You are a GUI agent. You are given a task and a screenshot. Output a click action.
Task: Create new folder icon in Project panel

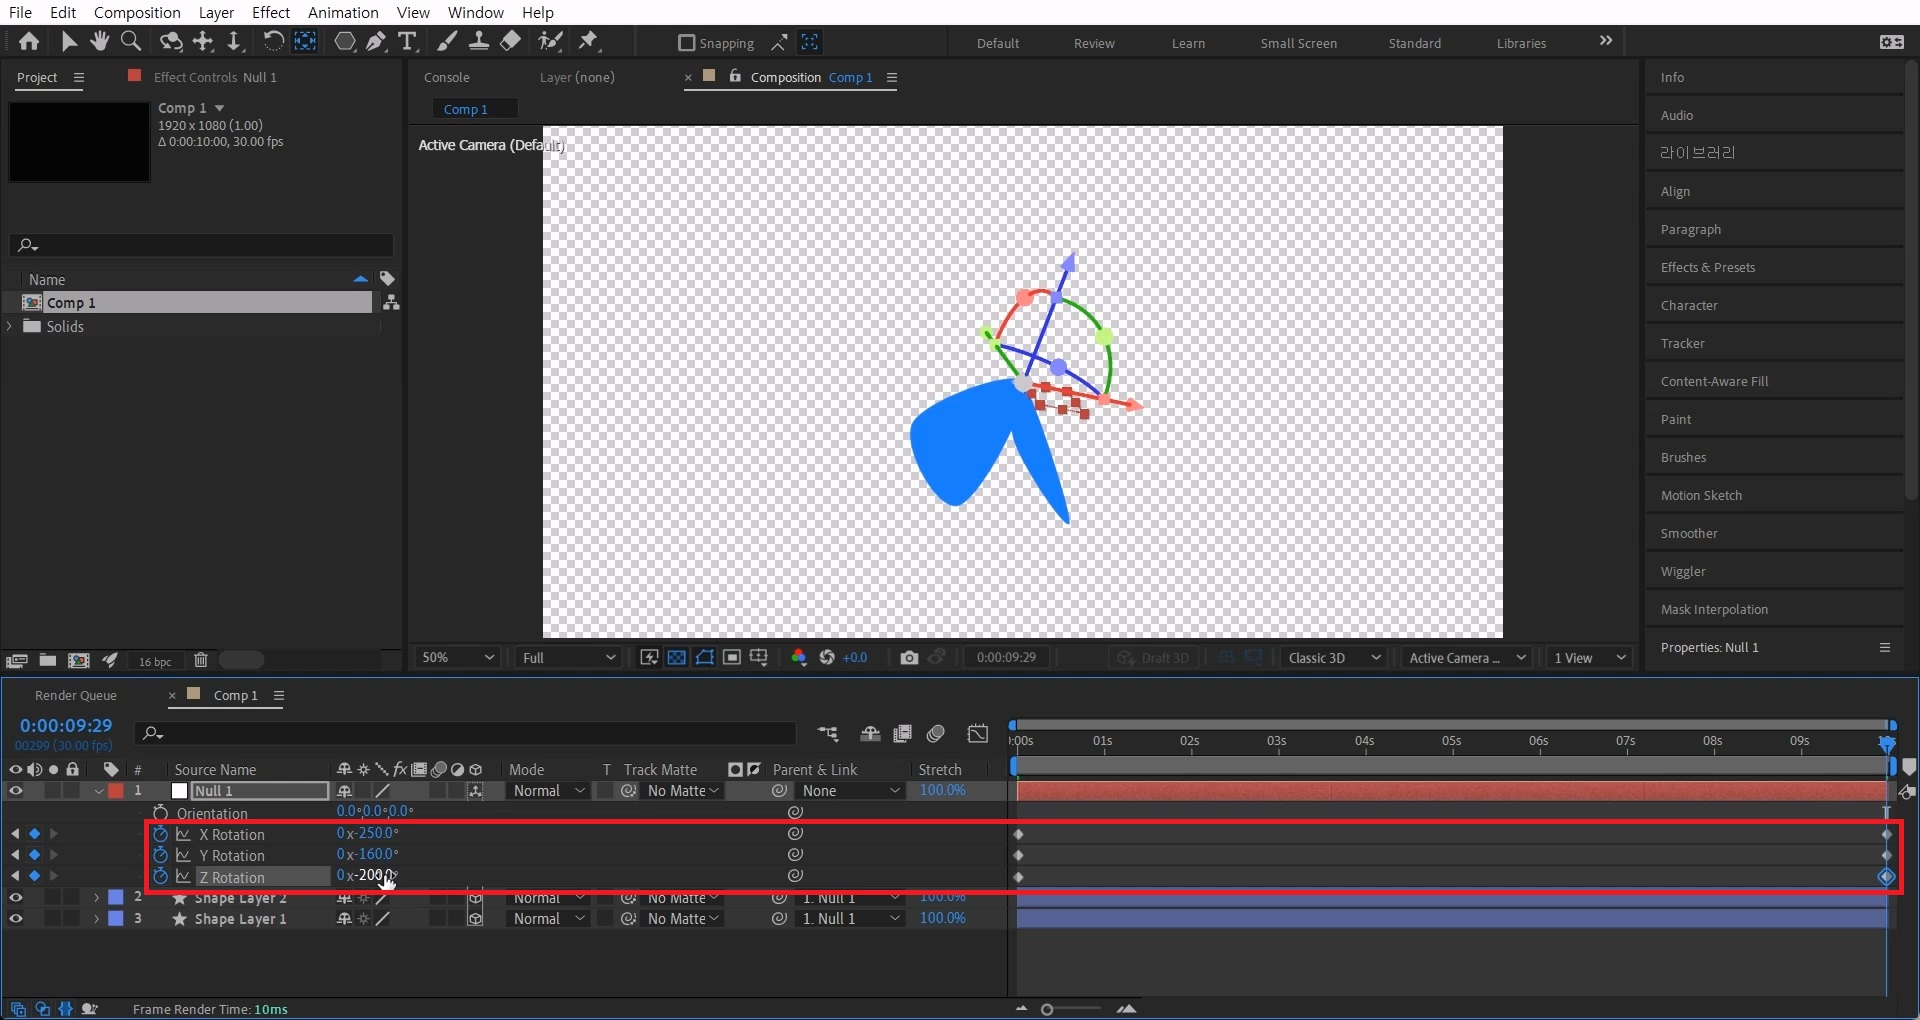(47, 660)
